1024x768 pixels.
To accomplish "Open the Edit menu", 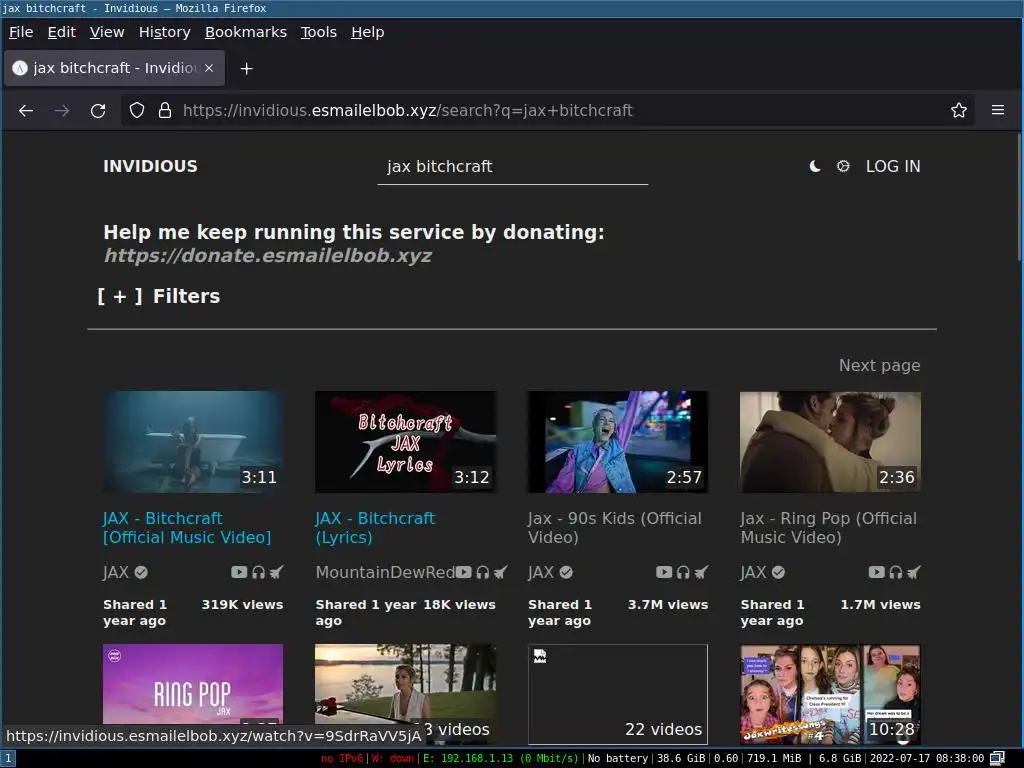I will click(61, 32).
